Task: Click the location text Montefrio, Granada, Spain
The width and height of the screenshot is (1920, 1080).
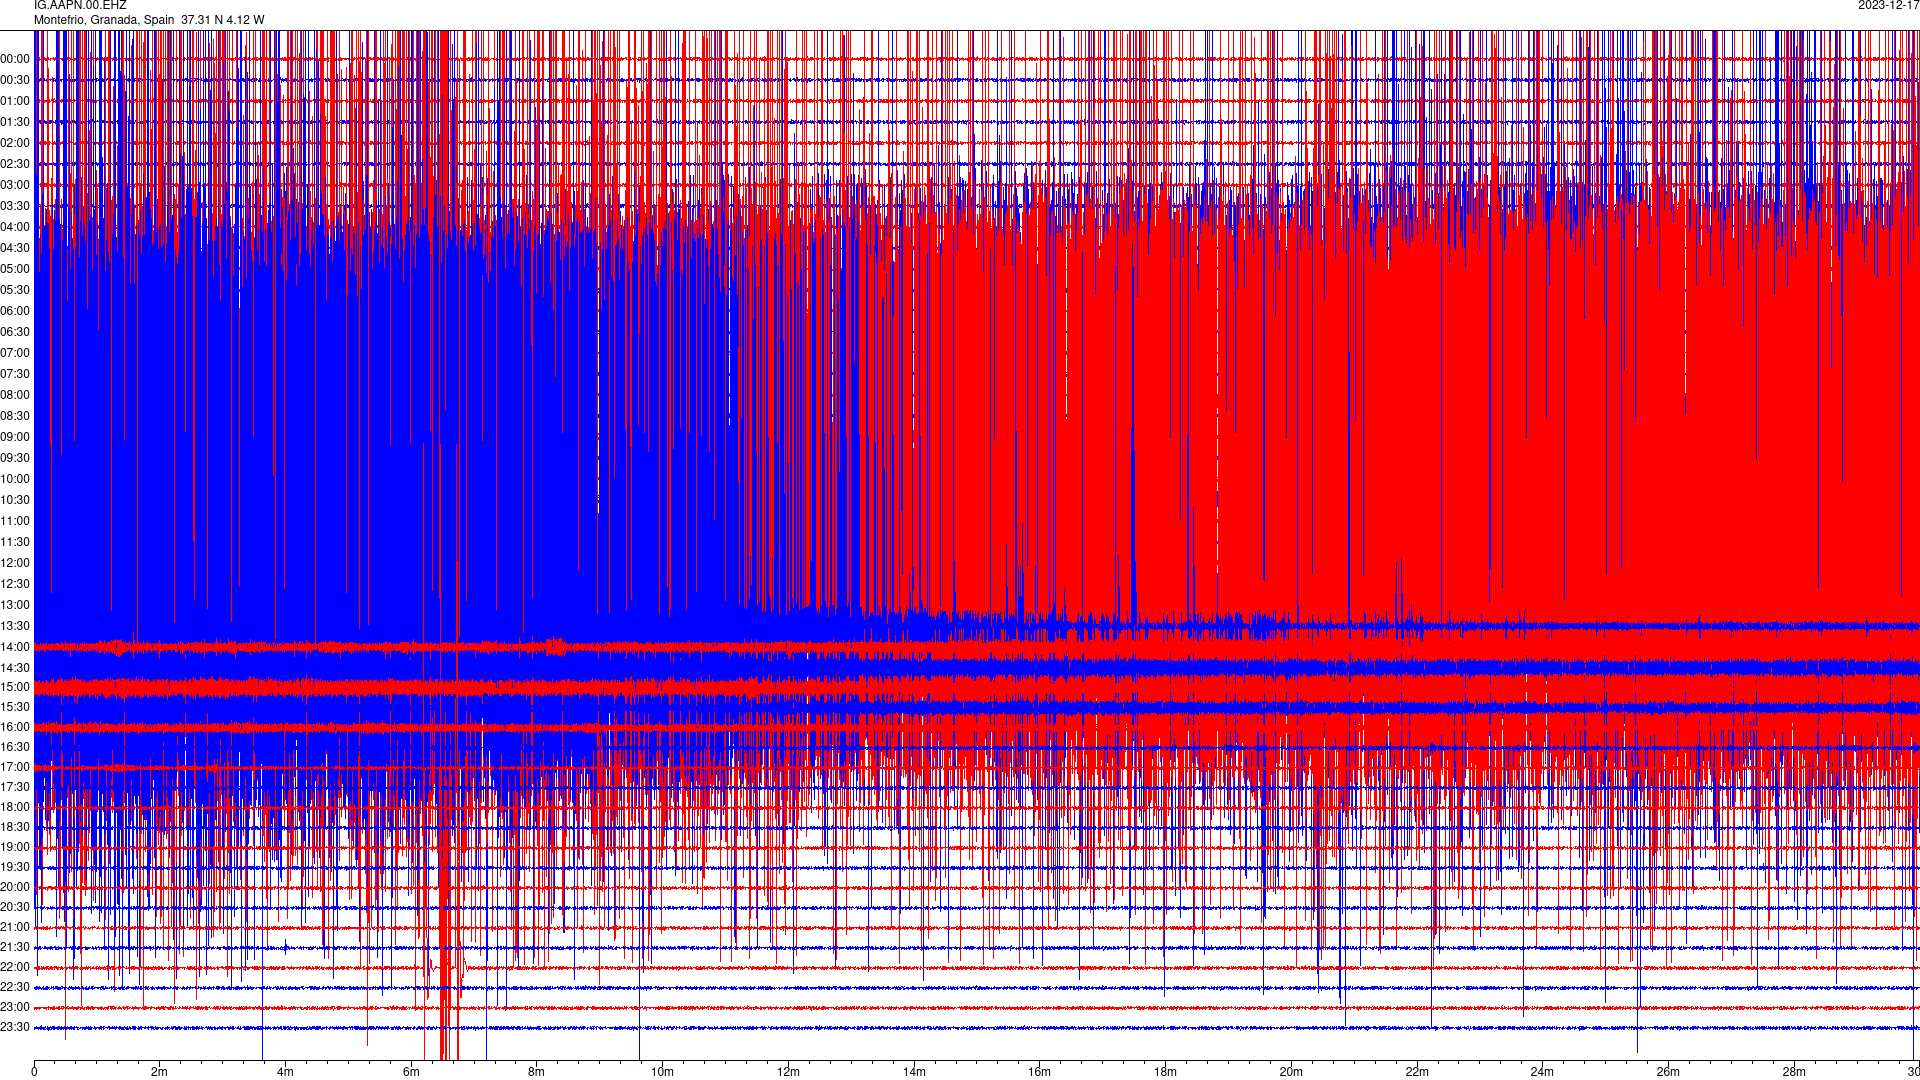Action: coord(104,20)
